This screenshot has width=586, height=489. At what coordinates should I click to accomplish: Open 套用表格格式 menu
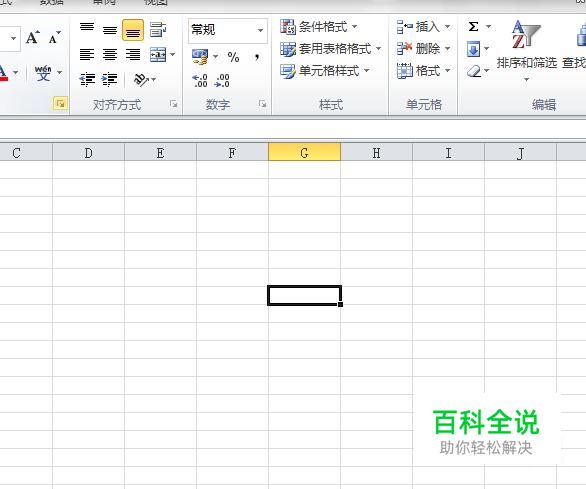[x=331, y=49]
